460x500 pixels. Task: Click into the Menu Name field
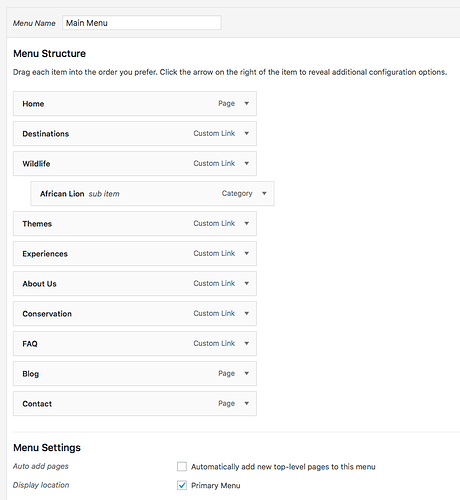(x=142, y=23)
